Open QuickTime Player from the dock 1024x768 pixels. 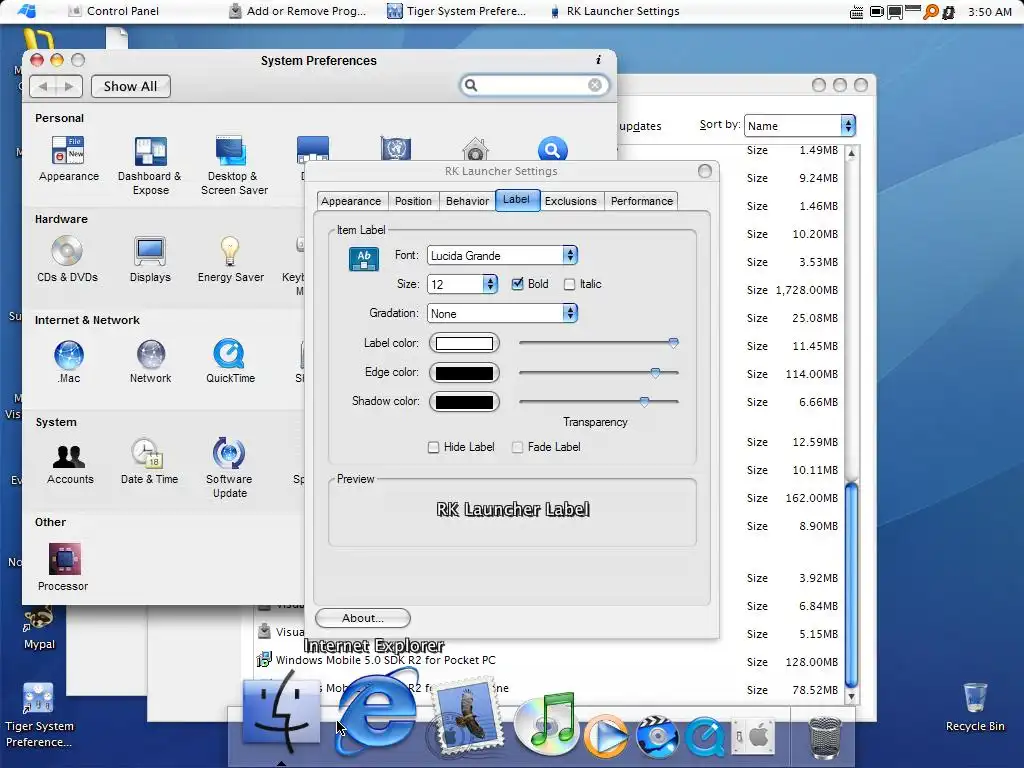pos(704,737)
